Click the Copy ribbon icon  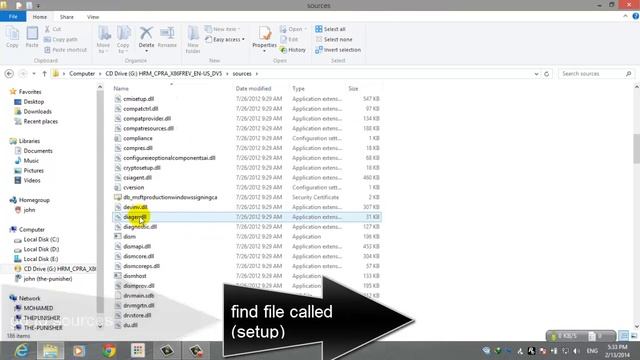point(12,38)
